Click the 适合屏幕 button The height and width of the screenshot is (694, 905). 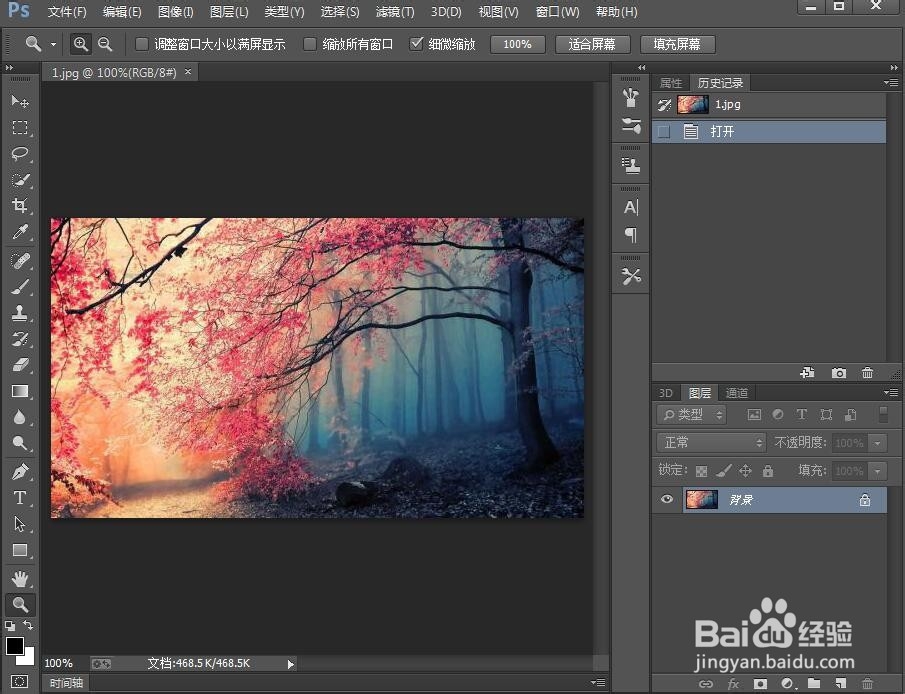click(x=592, y=44)
